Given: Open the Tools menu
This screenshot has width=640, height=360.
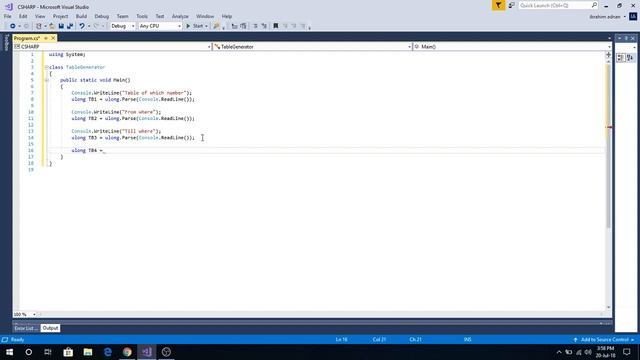Looking at the screenshot, I should coord(142,16).
